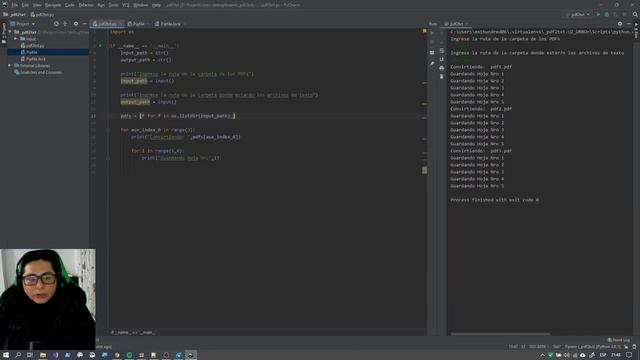Click the Python interpreter entry in the status bar
Viewport: 640px width, 360px height.
[x=592, y=347]
